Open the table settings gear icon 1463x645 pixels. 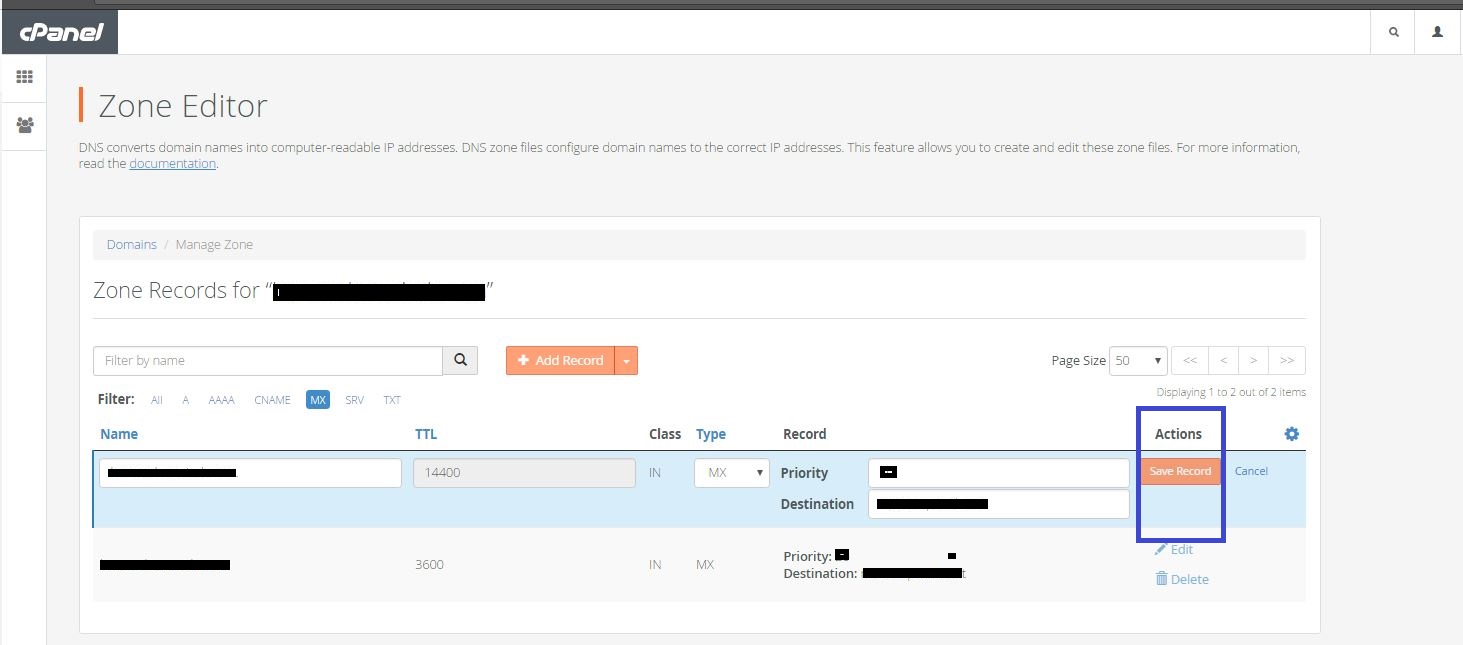click(x=1291, y=434)
